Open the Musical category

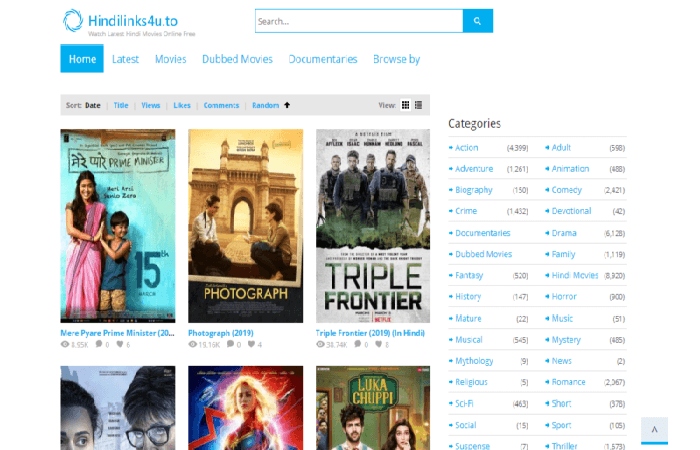click(x=469, y=340)
